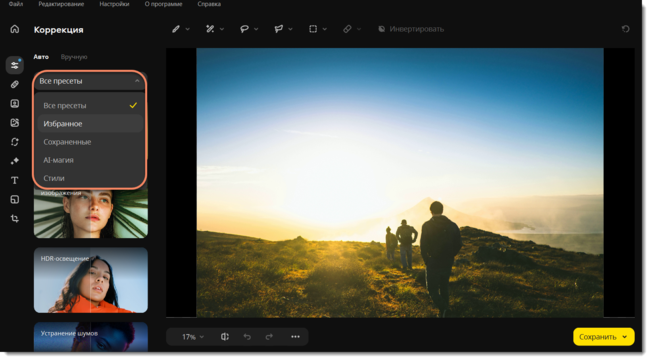Open the portrait sidebar tool

15,104
